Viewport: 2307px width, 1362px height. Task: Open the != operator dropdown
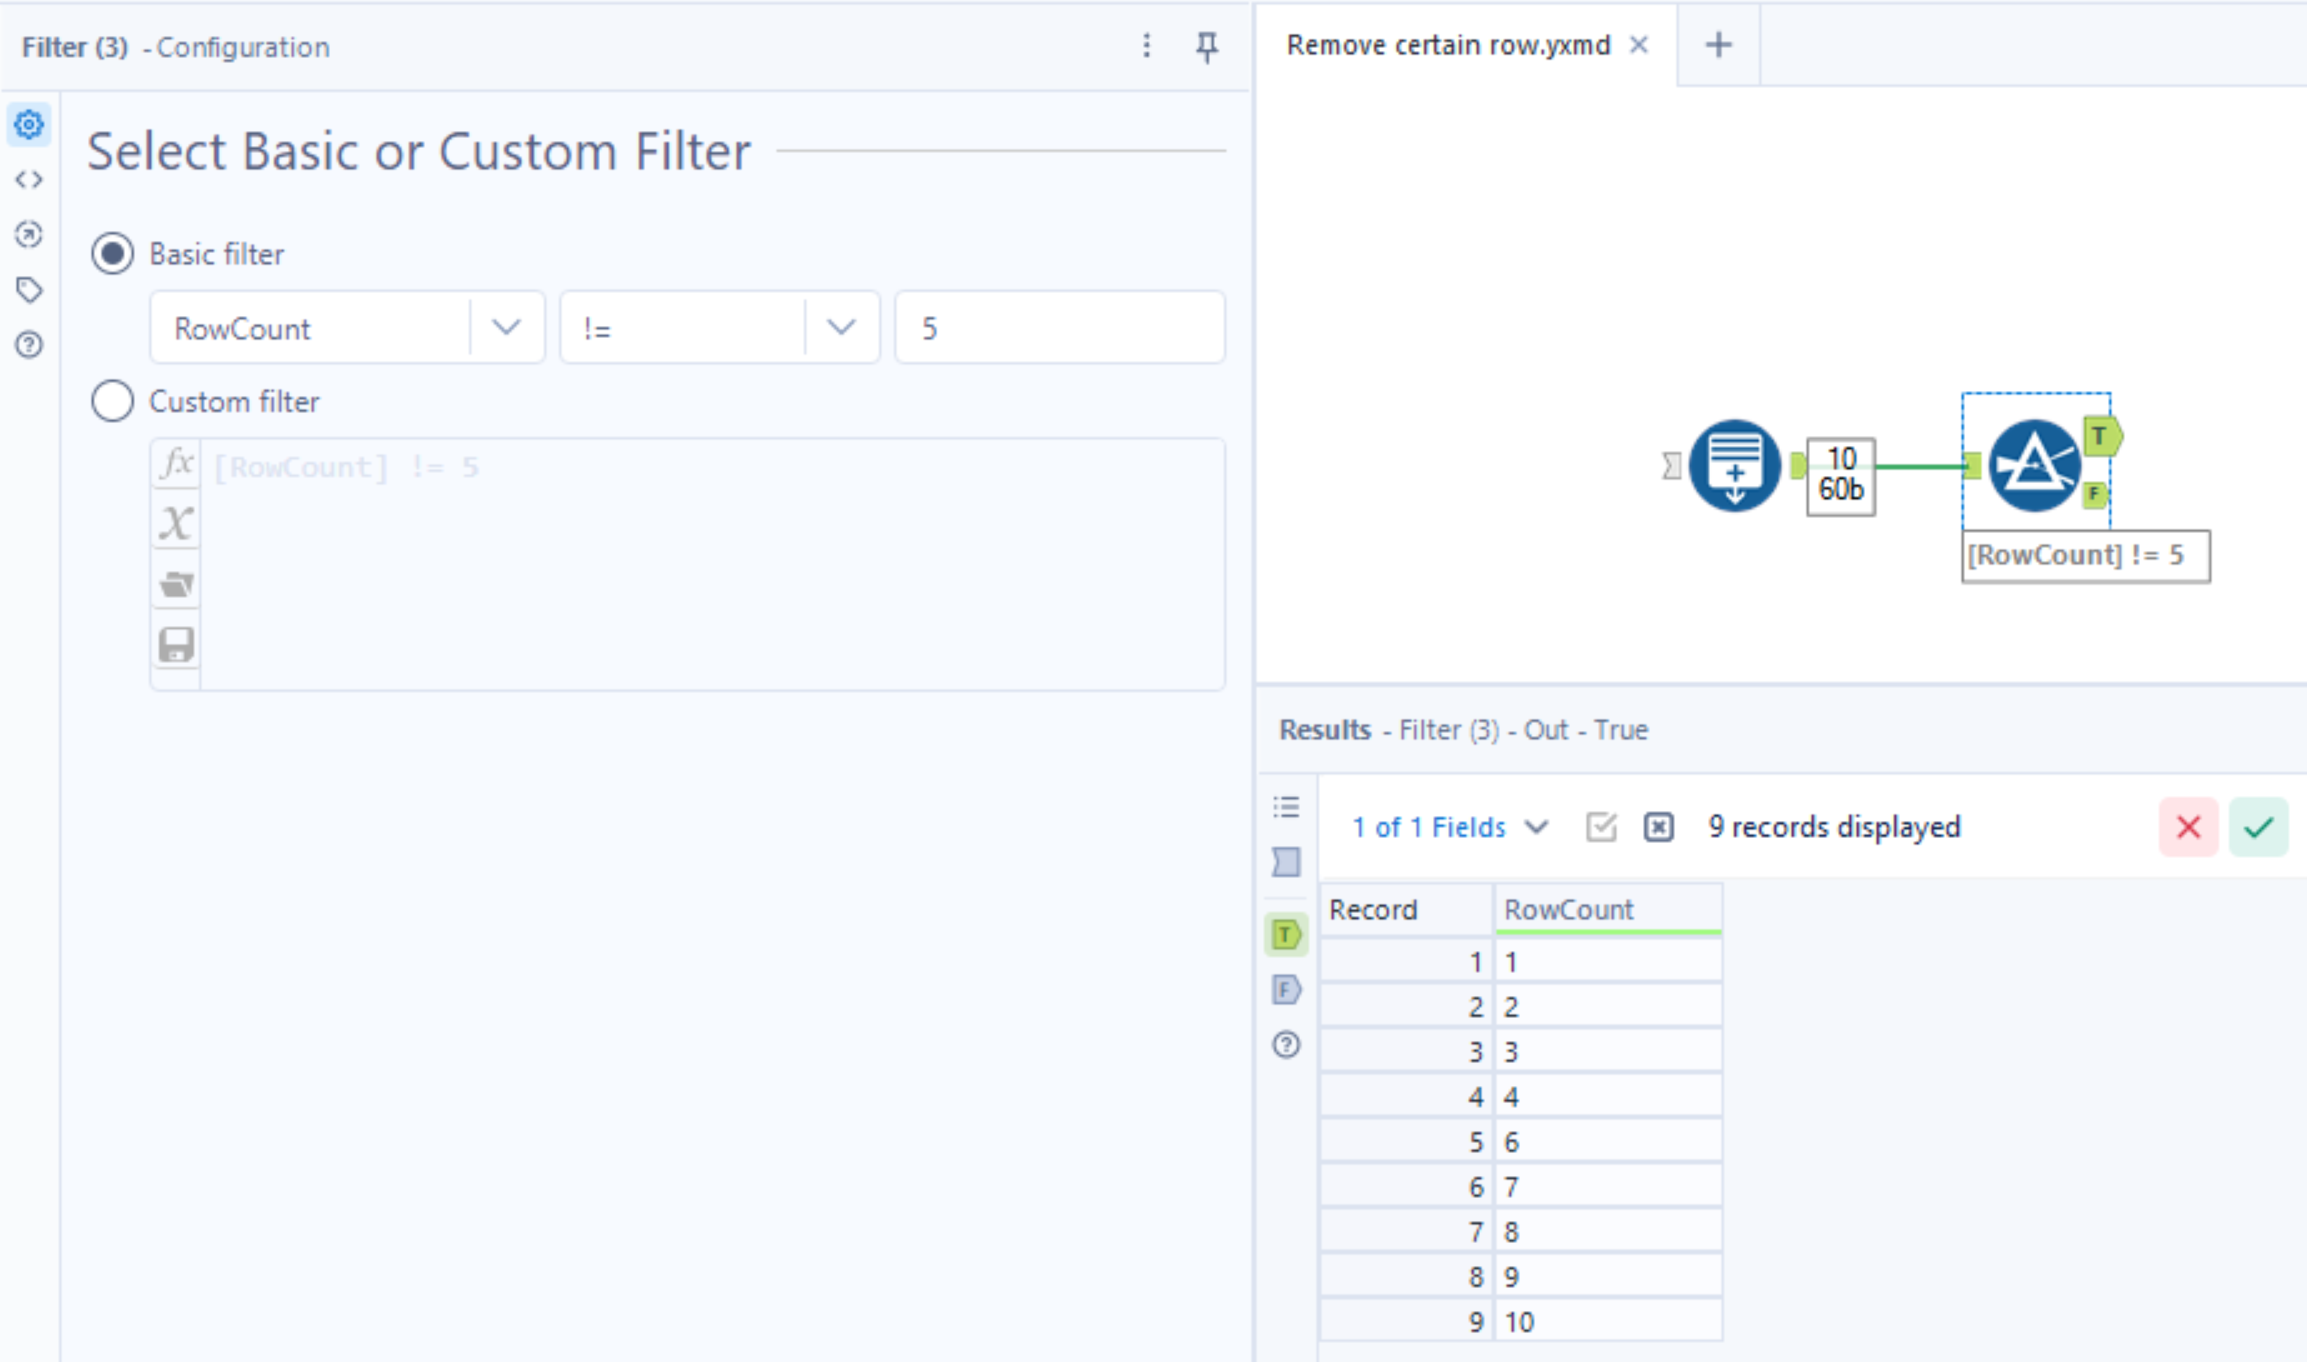pos(841,327)
